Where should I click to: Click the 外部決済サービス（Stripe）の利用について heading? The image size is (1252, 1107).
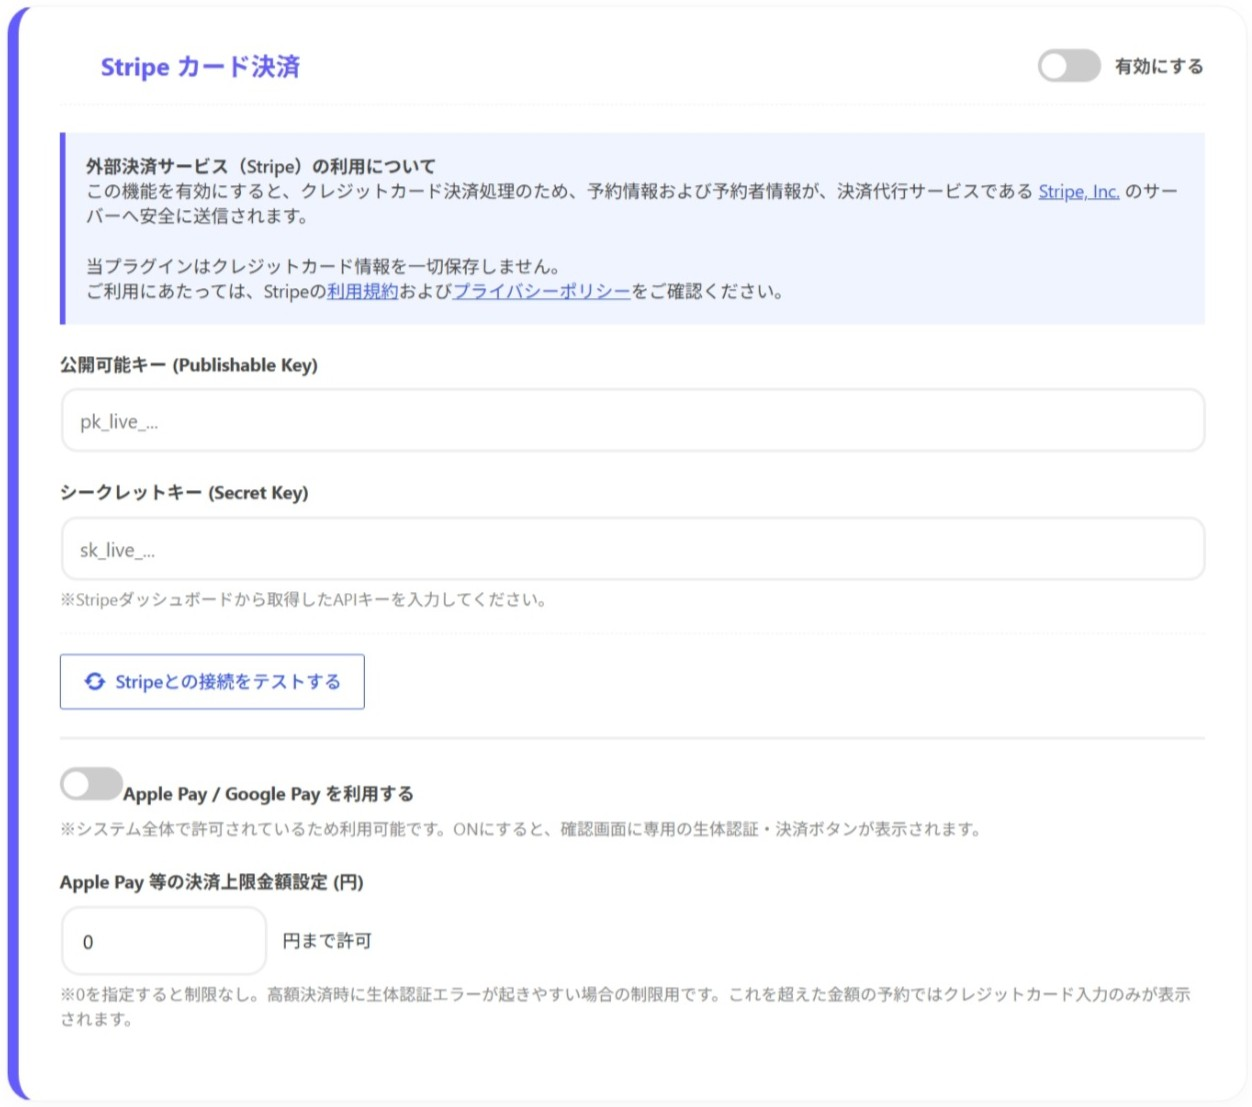261,166
